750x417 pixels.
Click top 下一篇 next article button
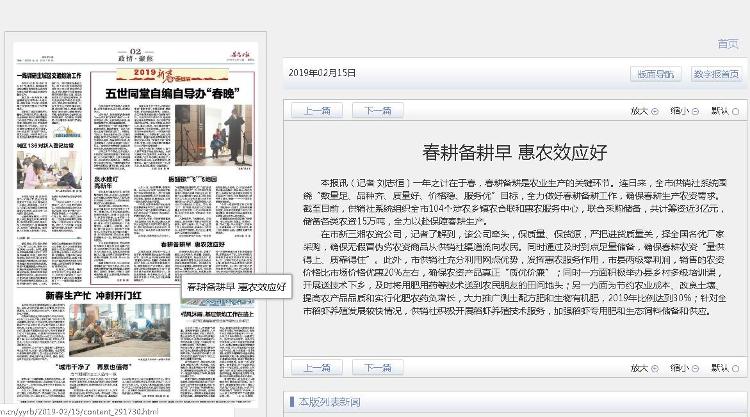pos(377,111)
